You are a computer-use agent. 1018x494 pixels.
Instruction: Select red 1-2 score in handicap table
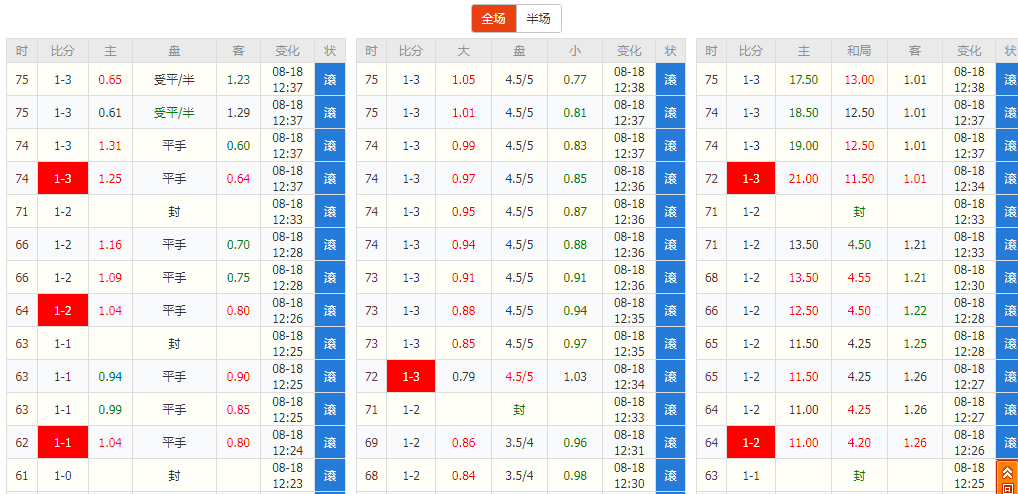[63, 311]
